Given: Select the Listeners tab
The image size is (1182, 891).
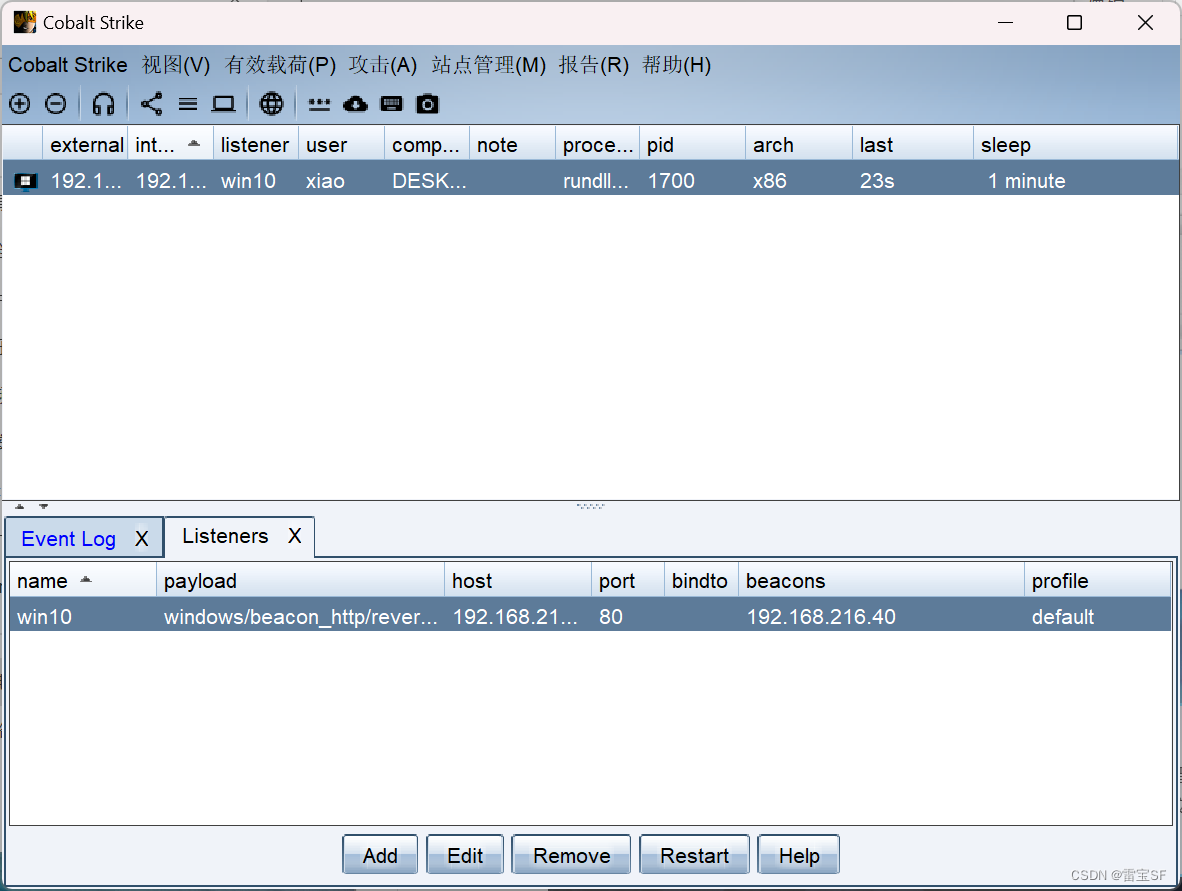Looking at the screenshot, I should coord(225,536).
